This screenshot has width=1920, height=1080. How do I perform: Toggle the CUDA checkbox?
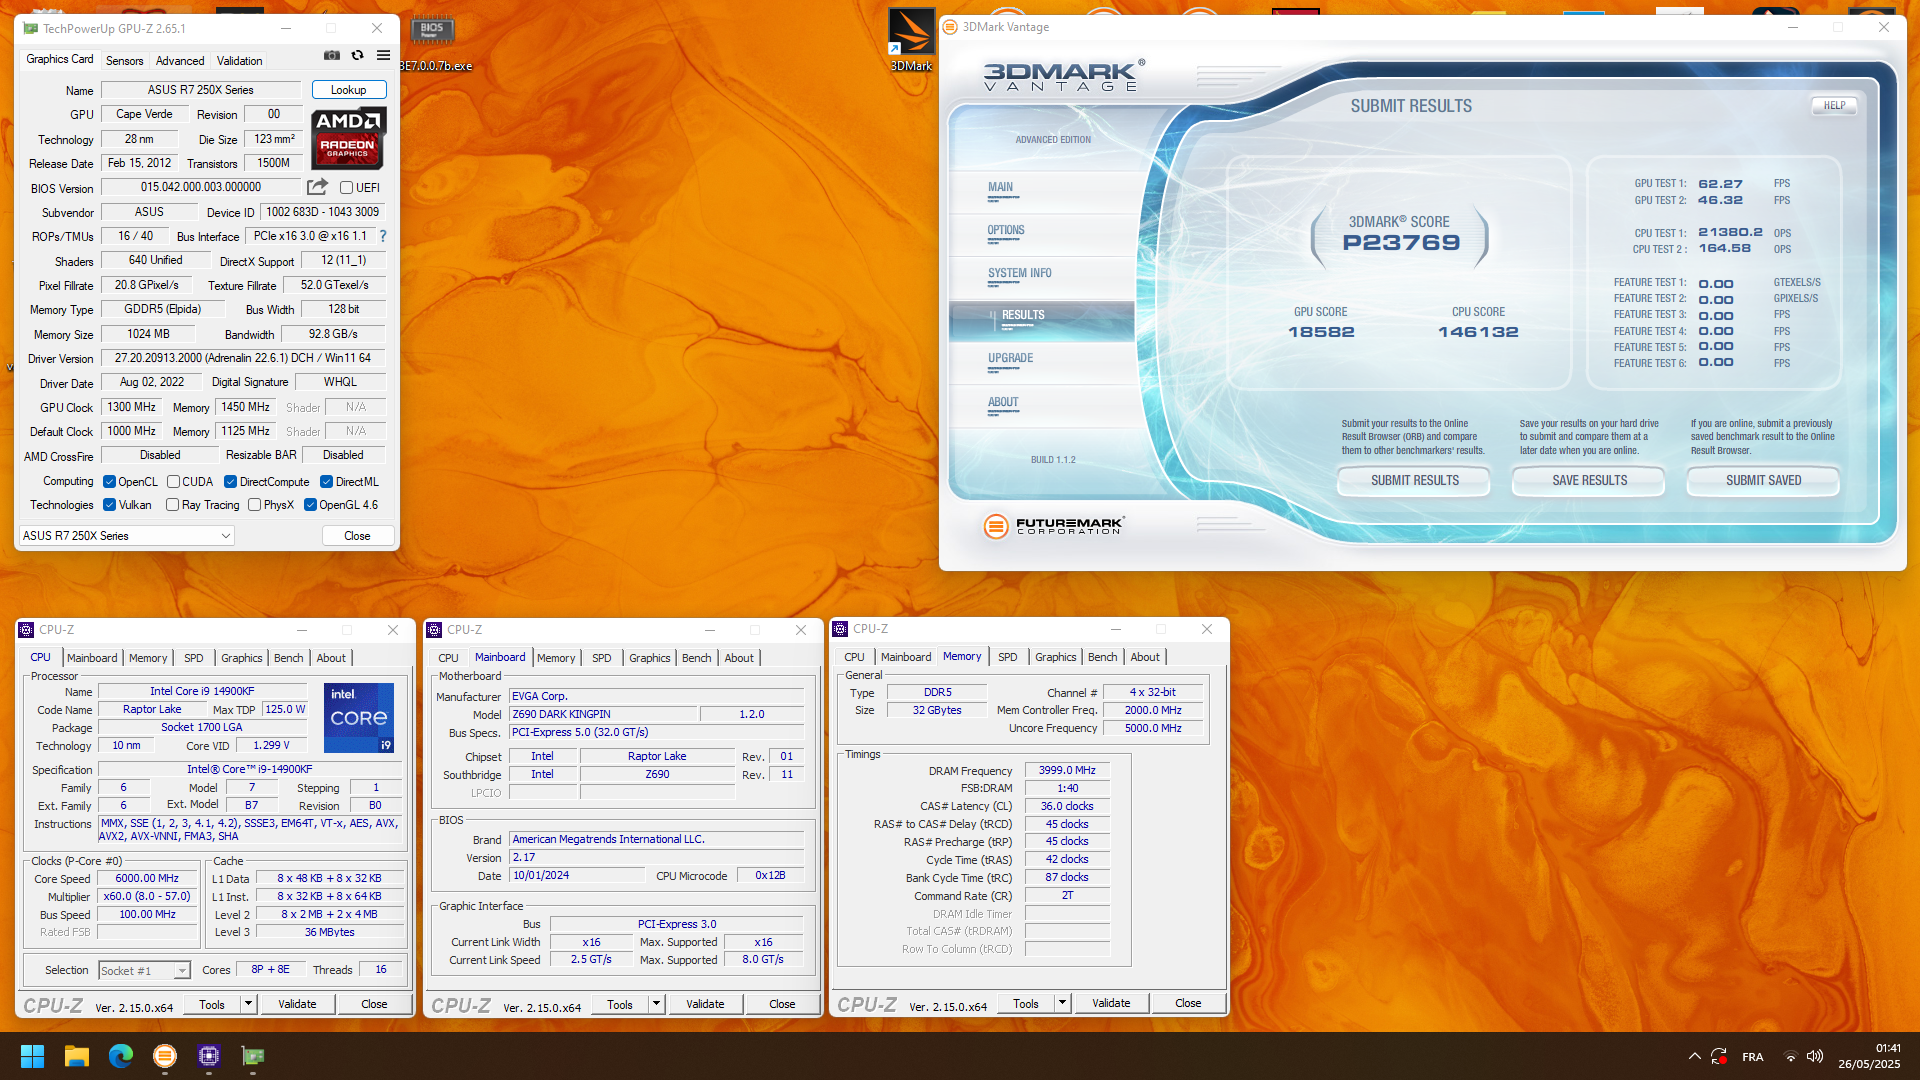click(x=173, y=482)
